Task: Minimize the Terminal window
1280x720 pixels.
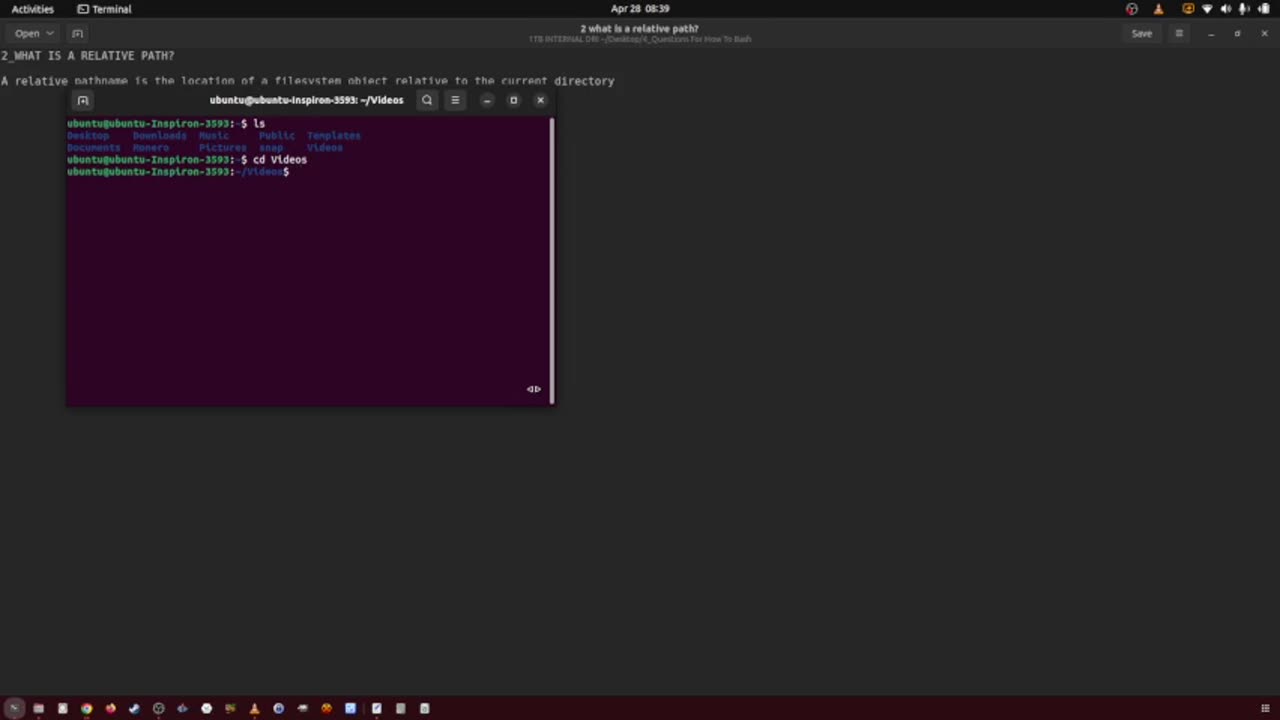Action: click(x=487, y=100)
